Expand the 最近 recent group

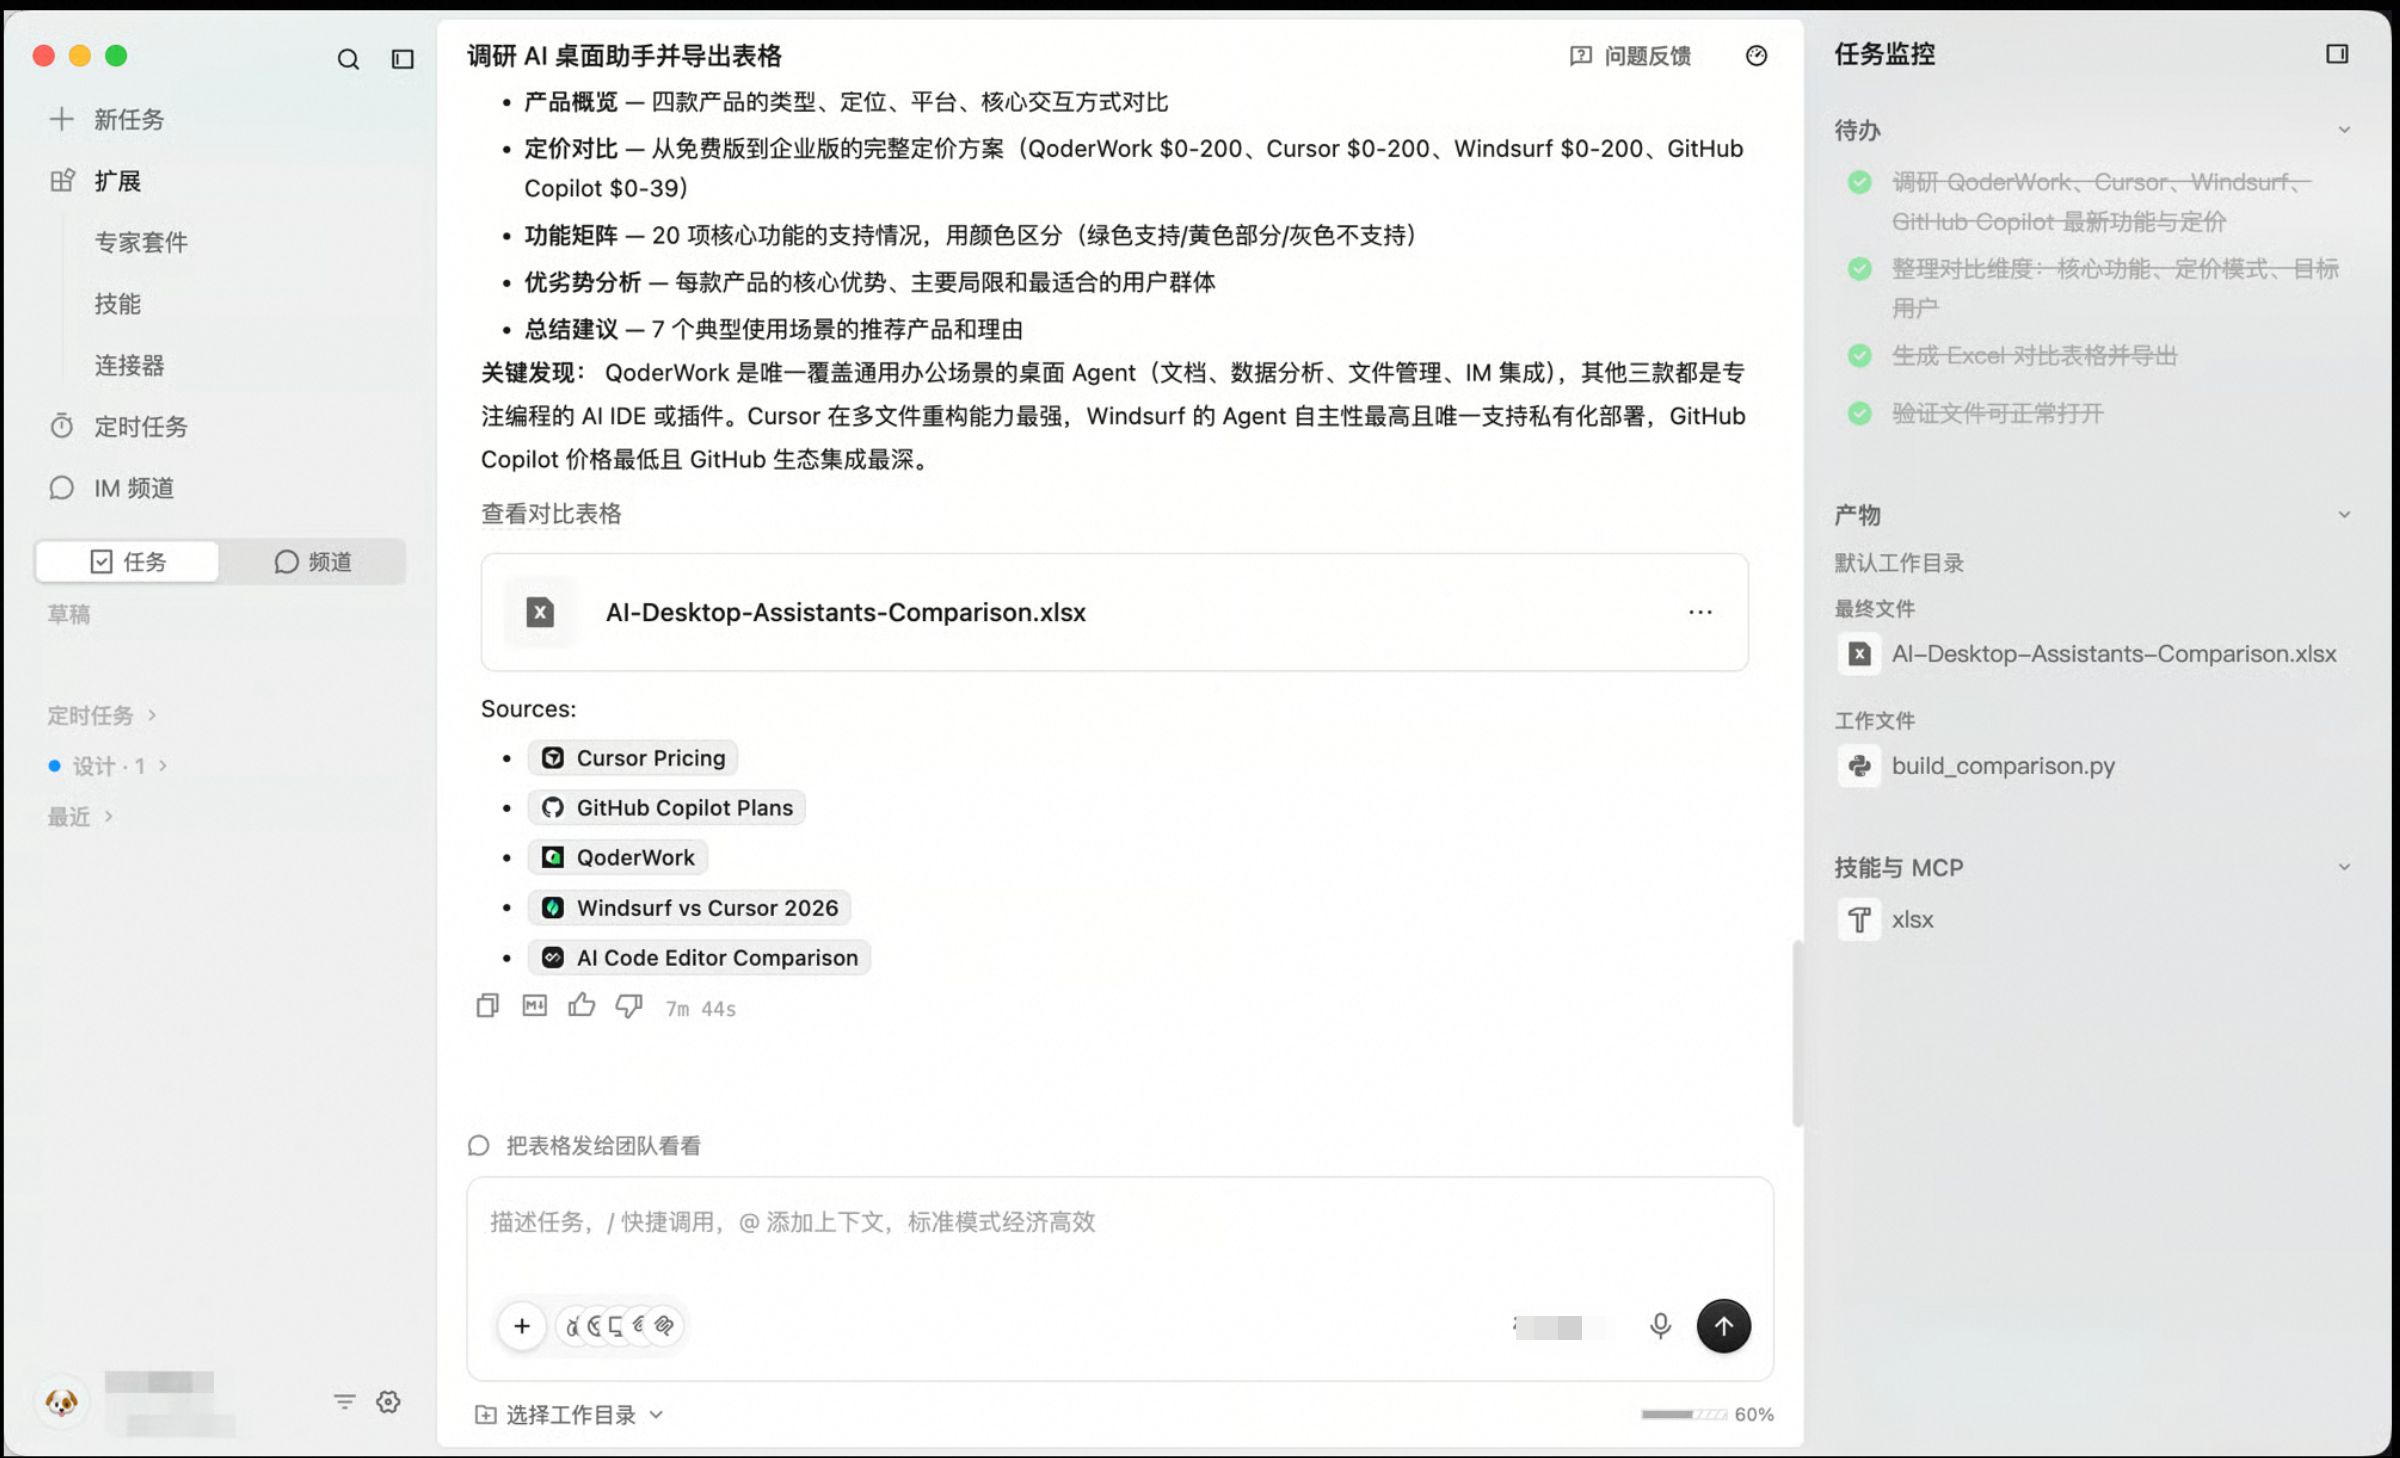80,817
